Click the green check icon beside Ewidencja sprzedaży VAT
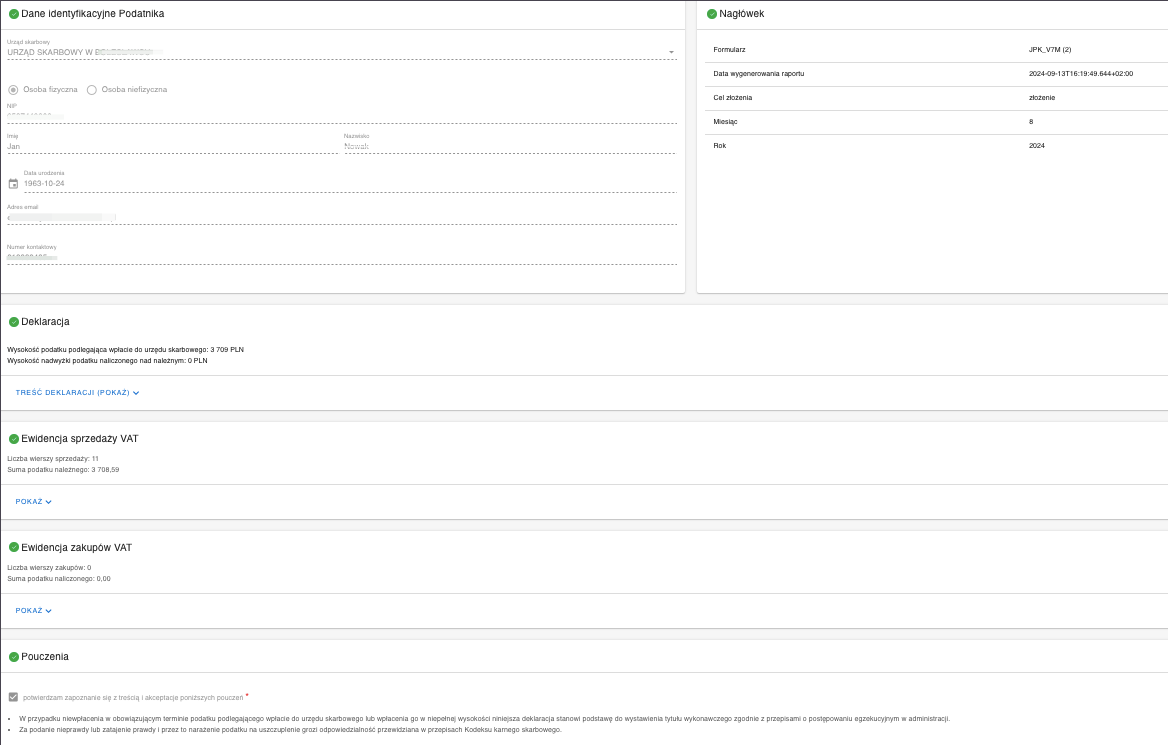Viewport: 1168px width, 745px height. click(x=13, y=439)
